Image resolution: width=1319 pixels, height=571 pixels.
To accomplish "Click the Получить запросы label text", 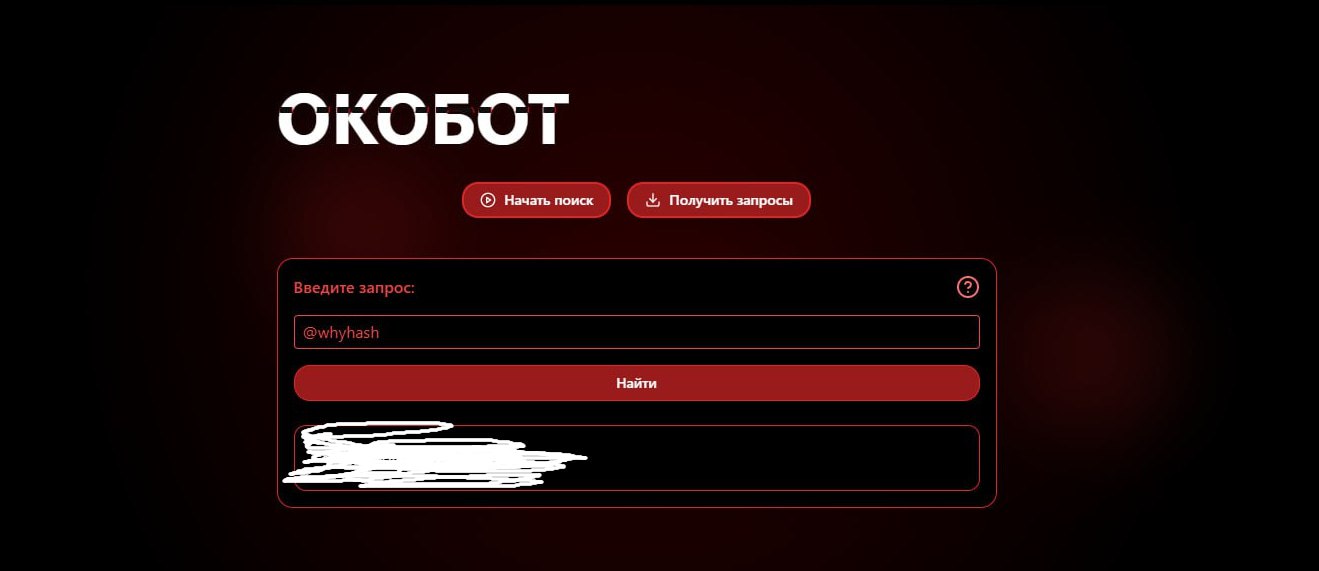I will click(x=731, y=200).
